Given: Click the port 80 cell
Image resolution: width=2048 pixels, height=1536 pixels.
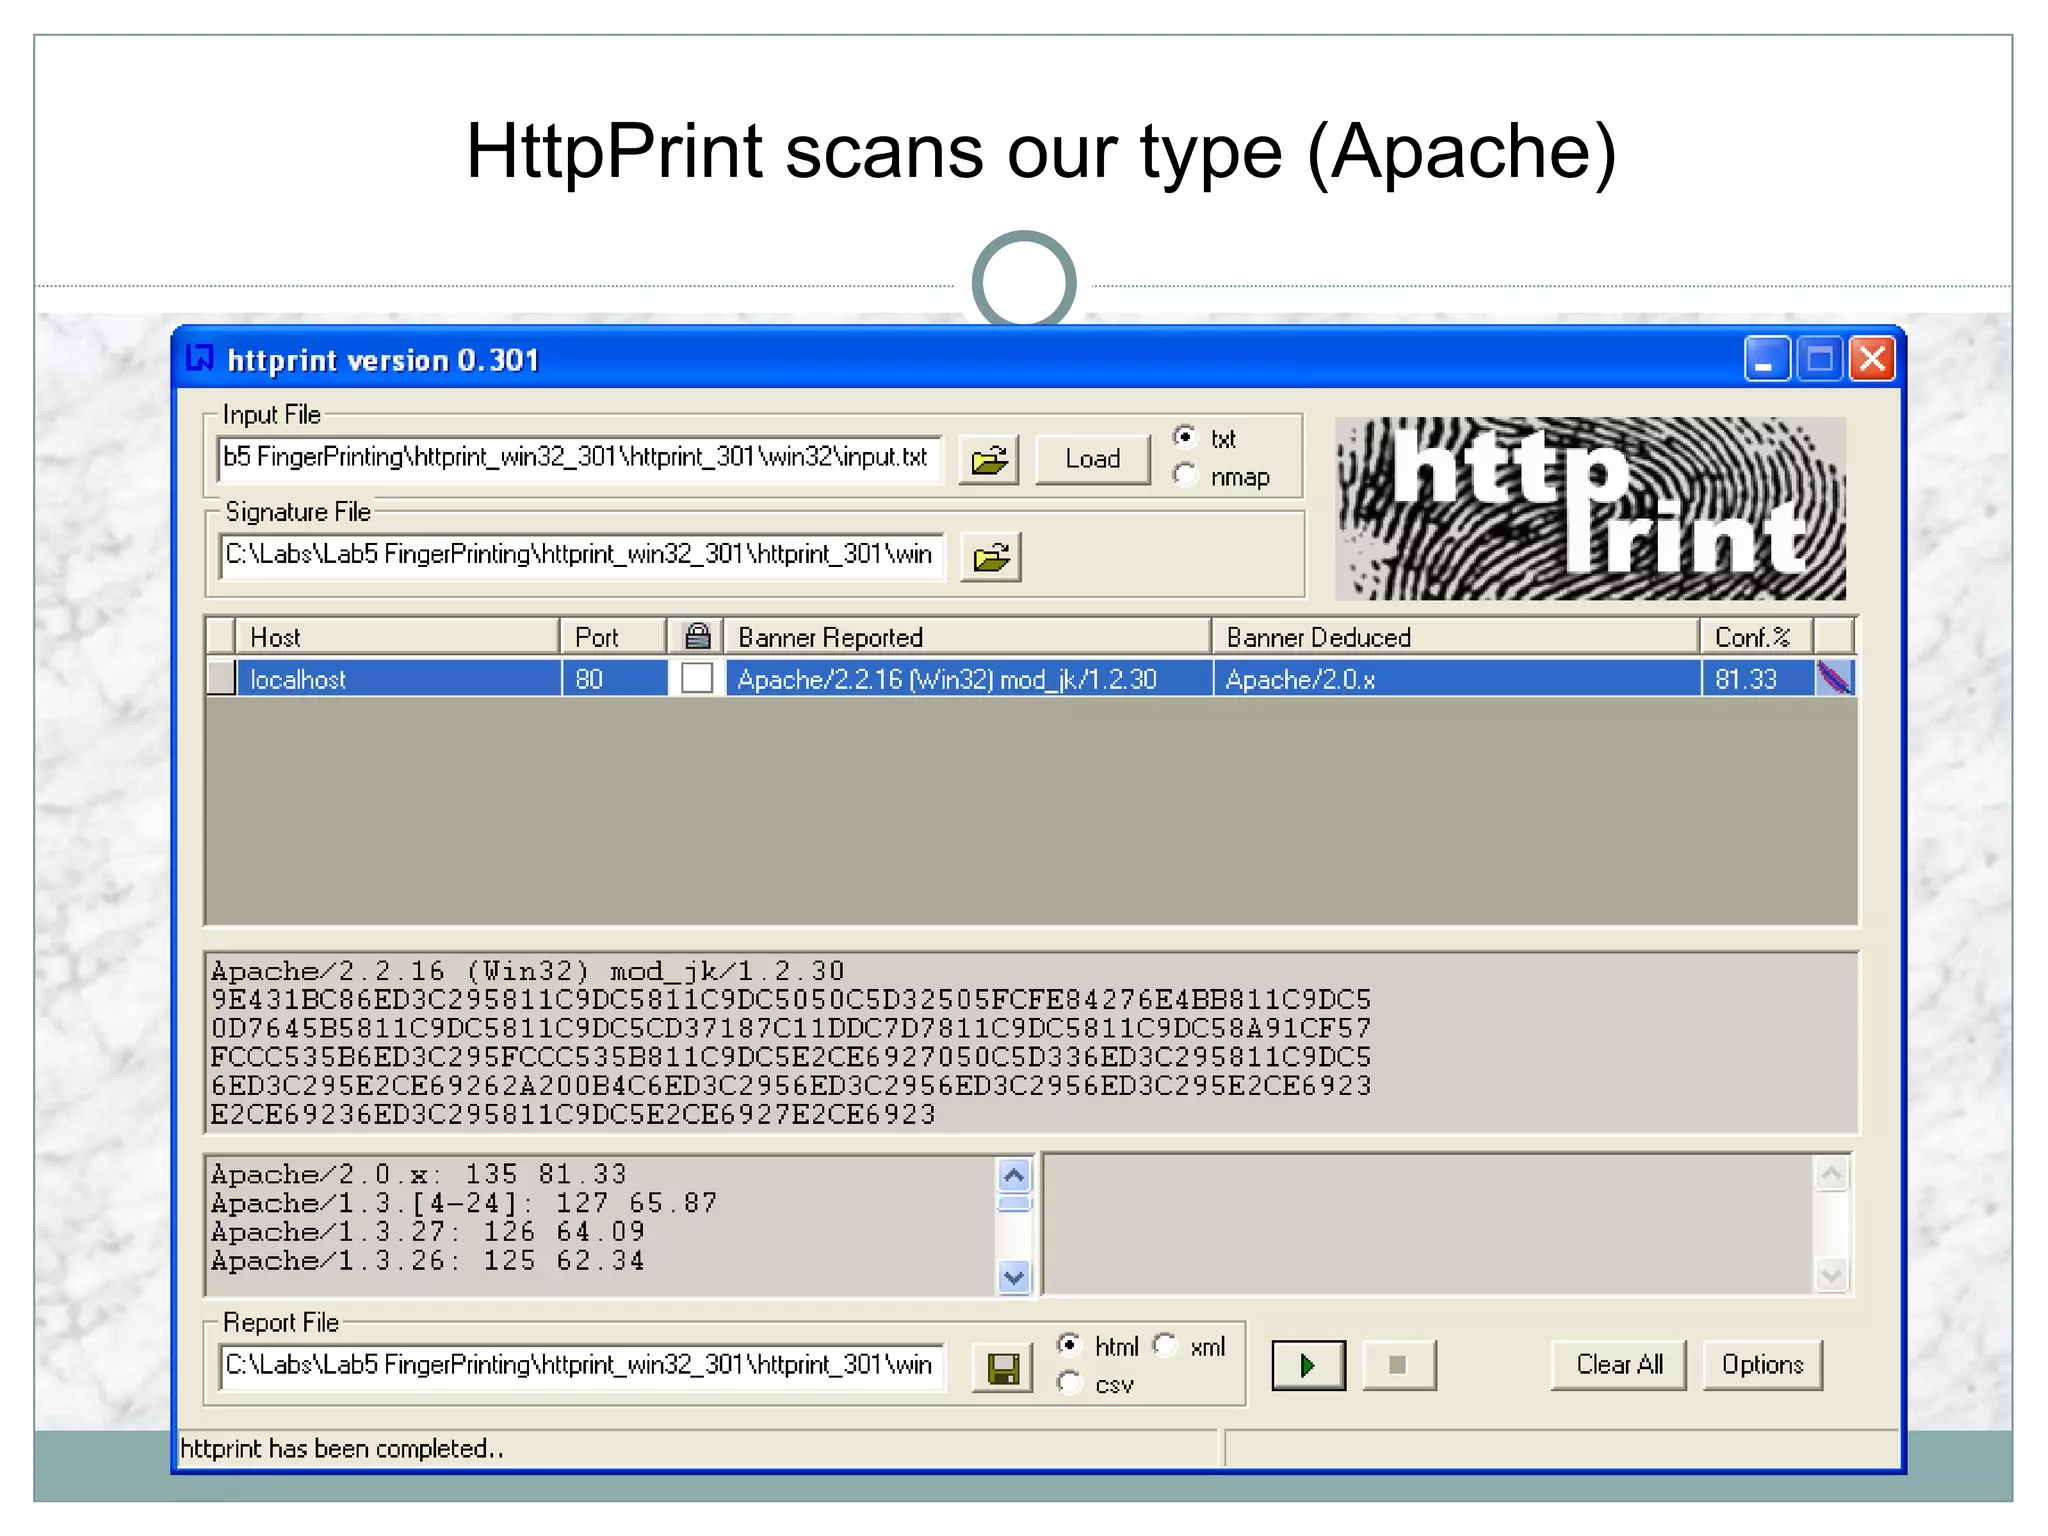Looking at the screenshot, I should [614, 678].
